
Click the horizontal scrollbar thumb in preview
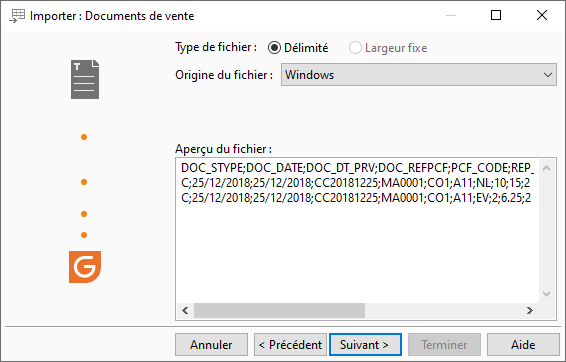279,310
